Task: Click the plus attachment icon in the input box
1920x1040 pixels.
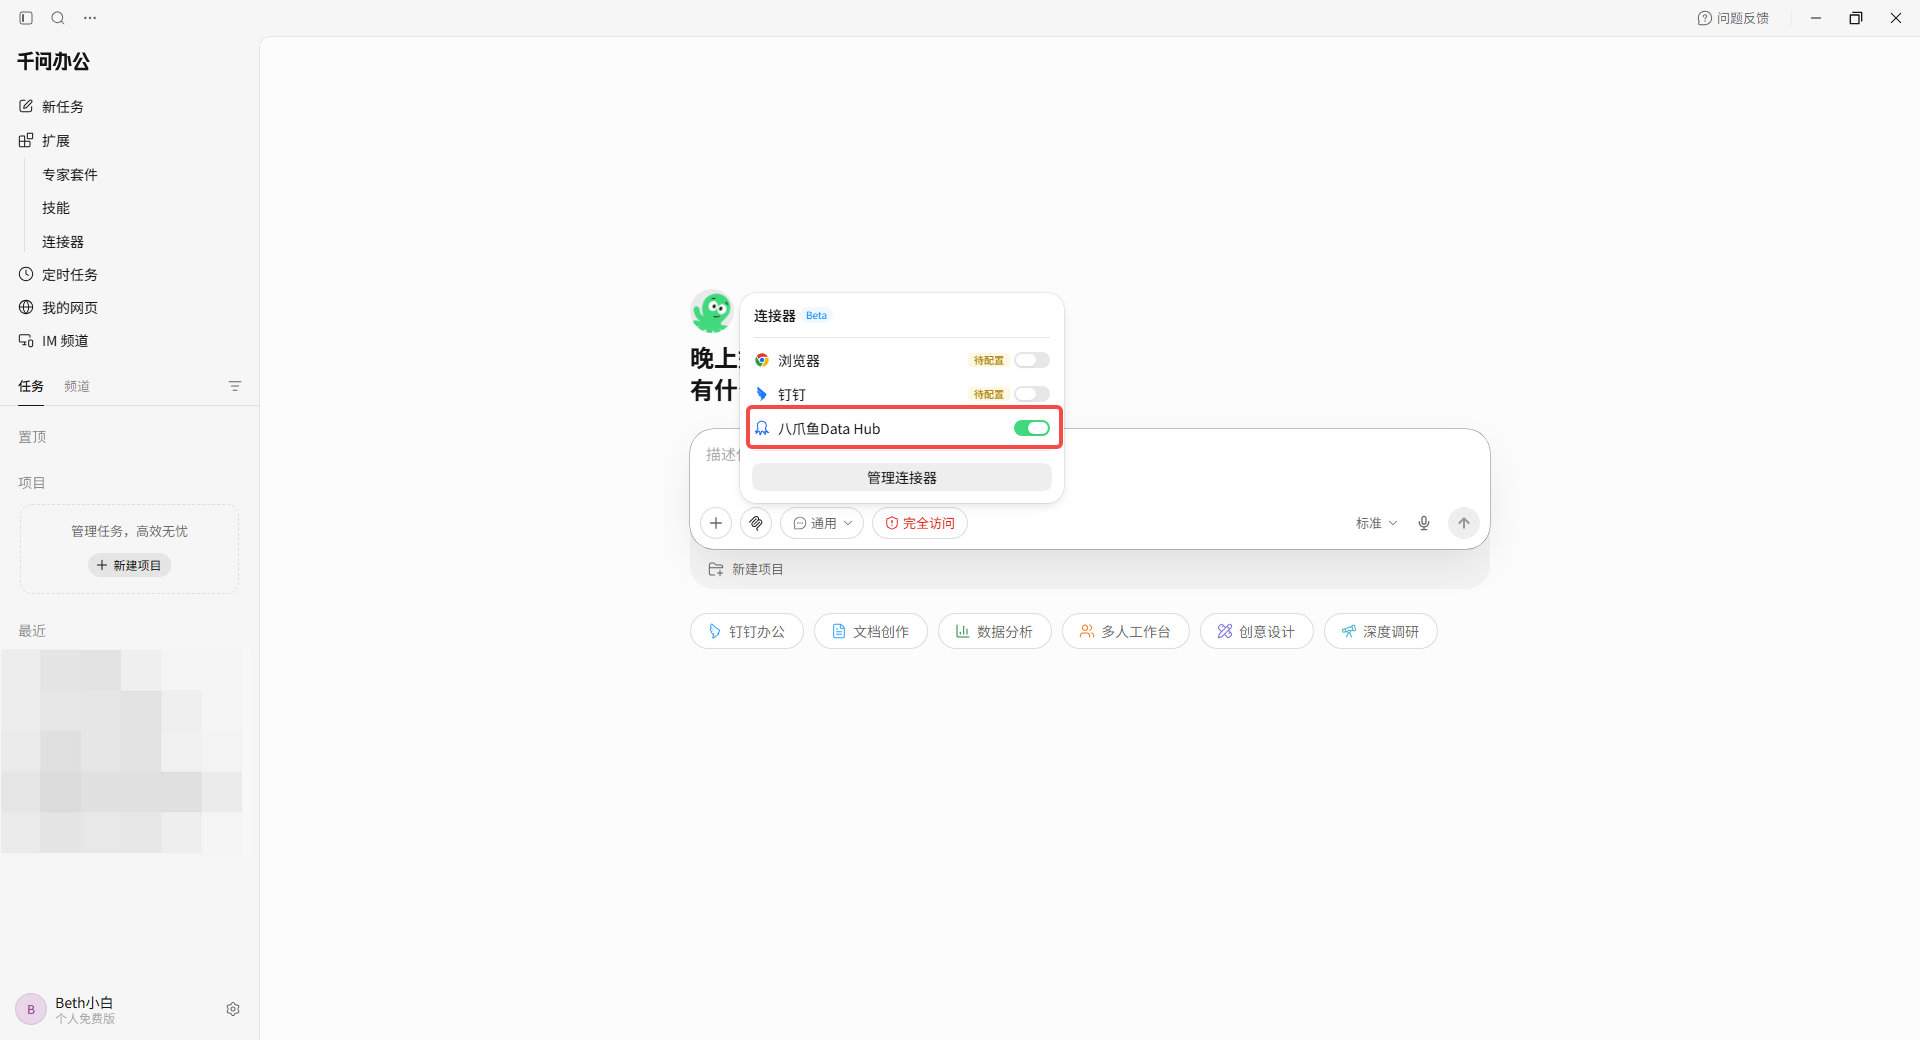Action: (716, 523)
